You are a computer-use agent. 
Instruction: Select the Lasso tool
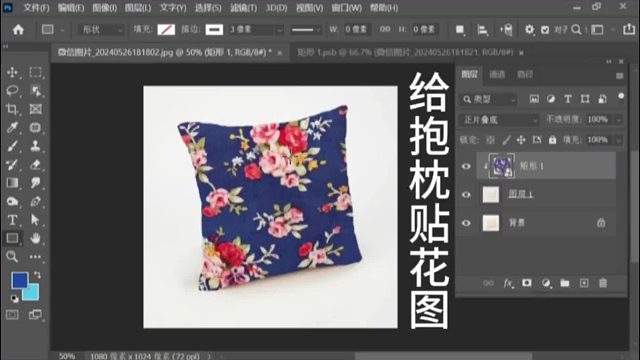click(12, 91)
